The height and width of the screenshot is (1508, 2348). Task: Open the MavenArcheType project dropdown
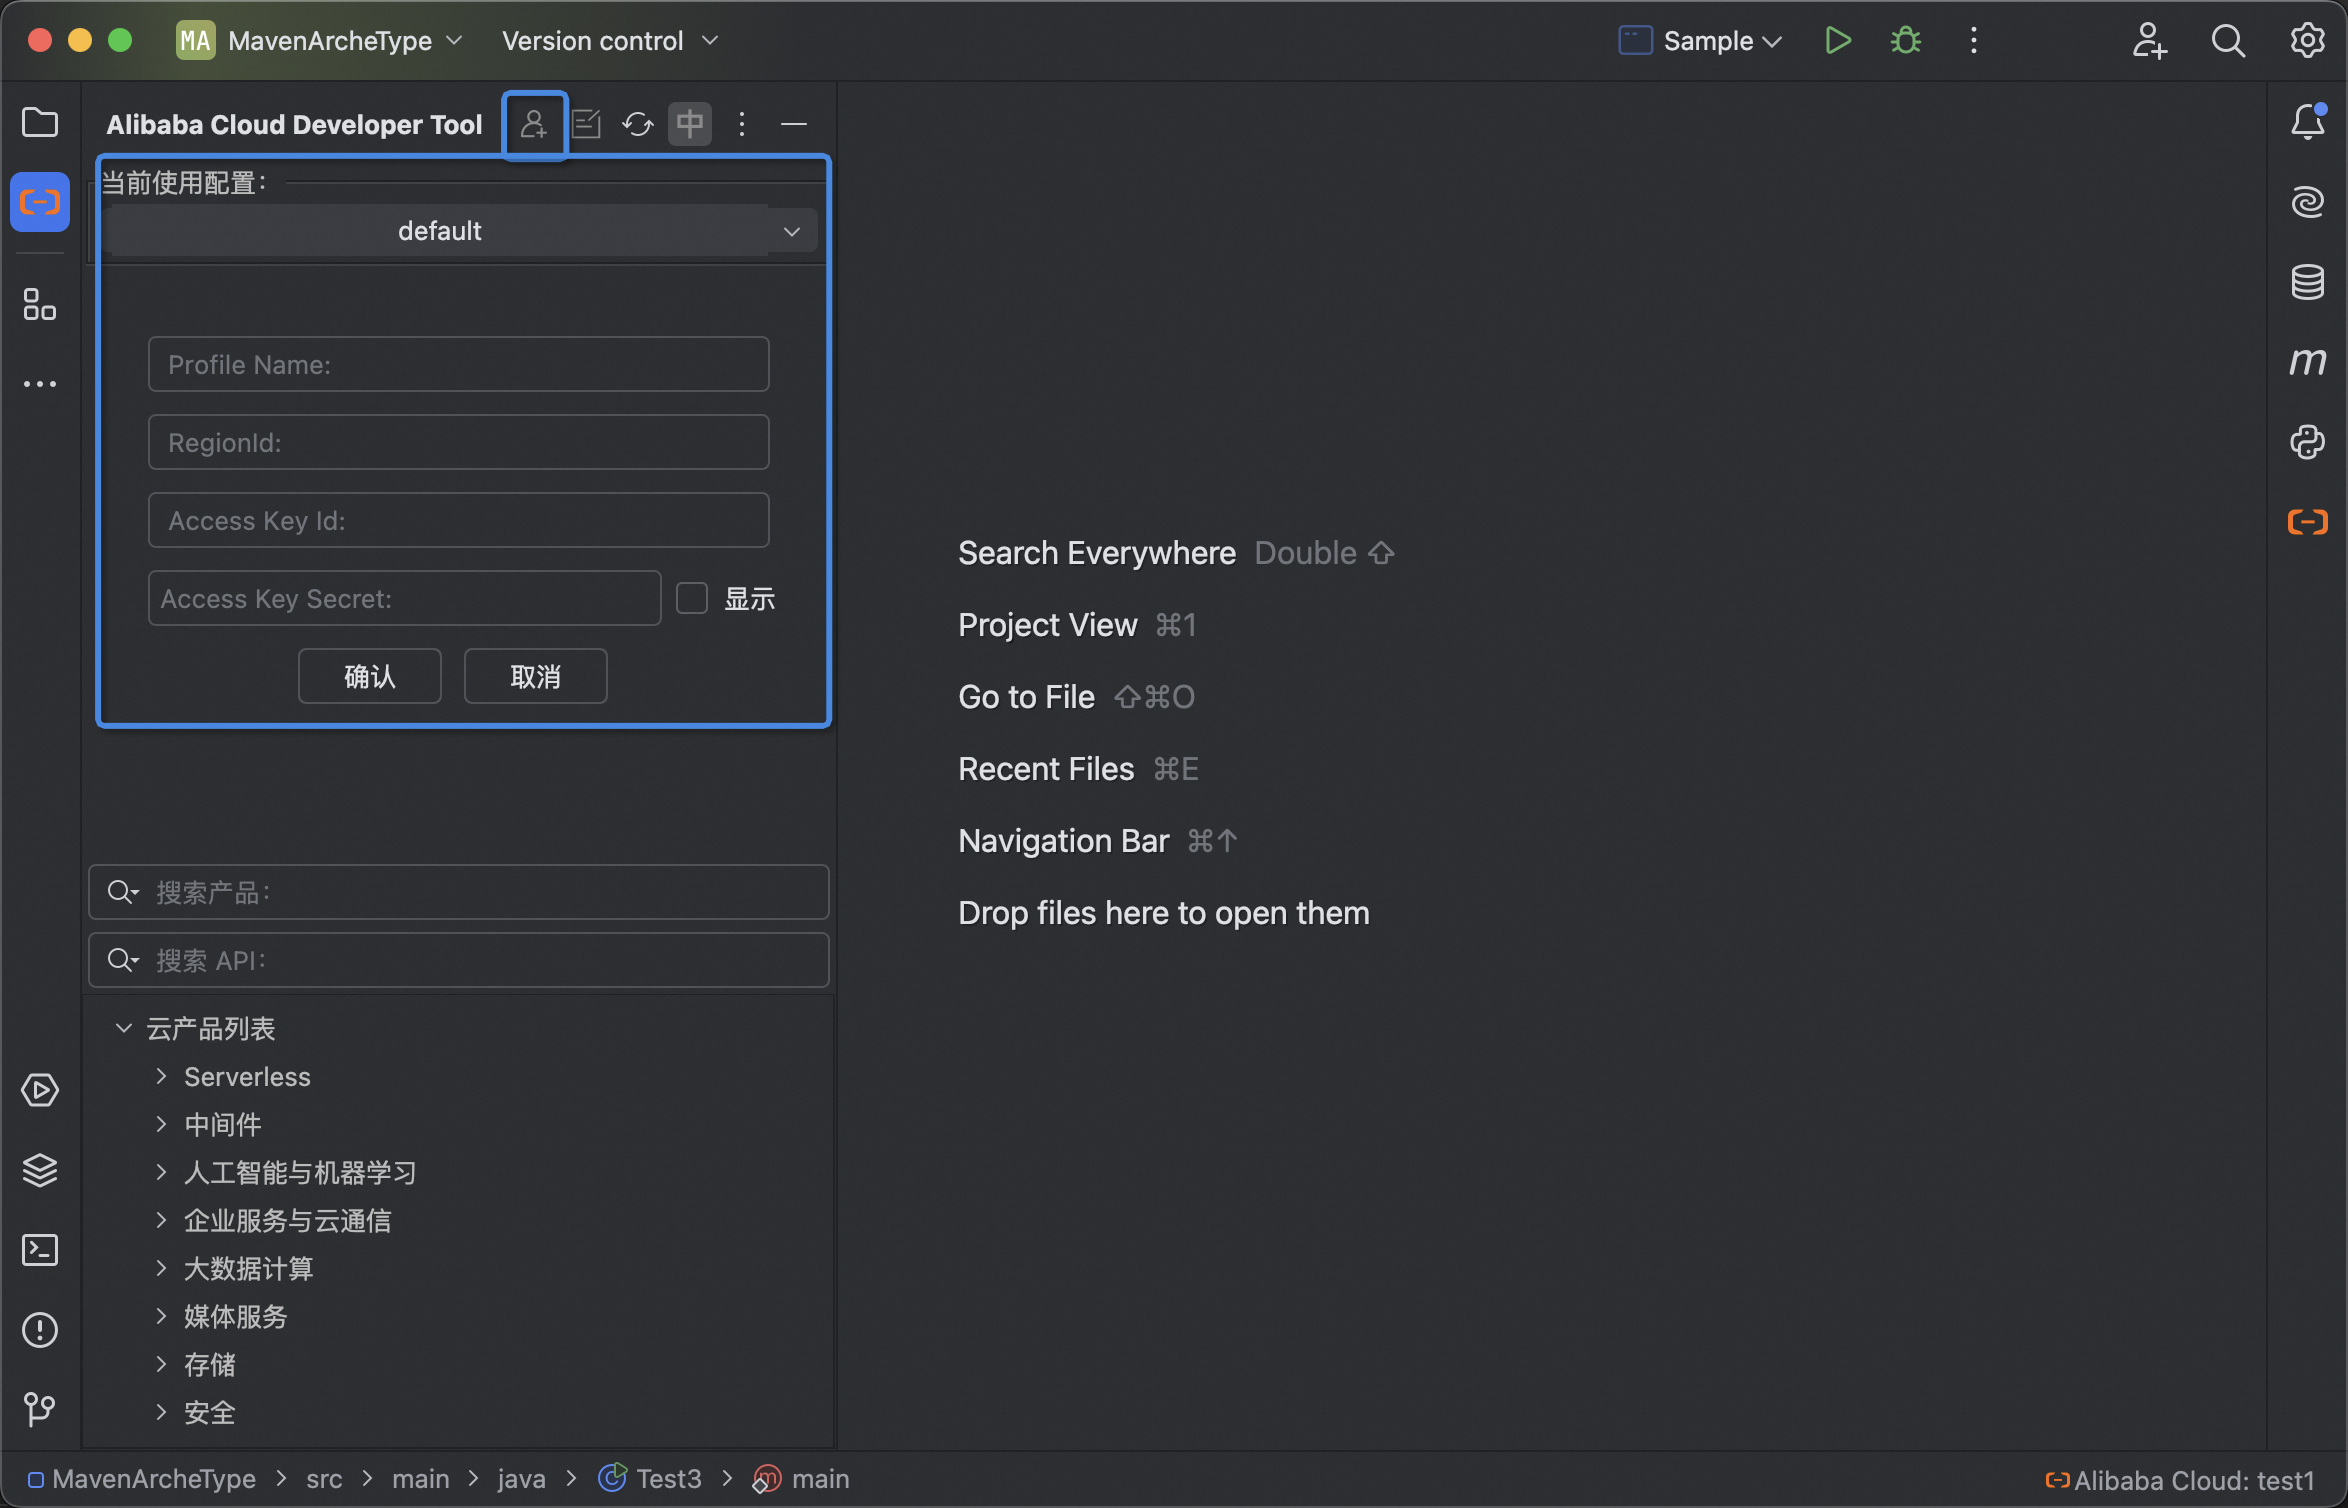(x=320, y=40)
